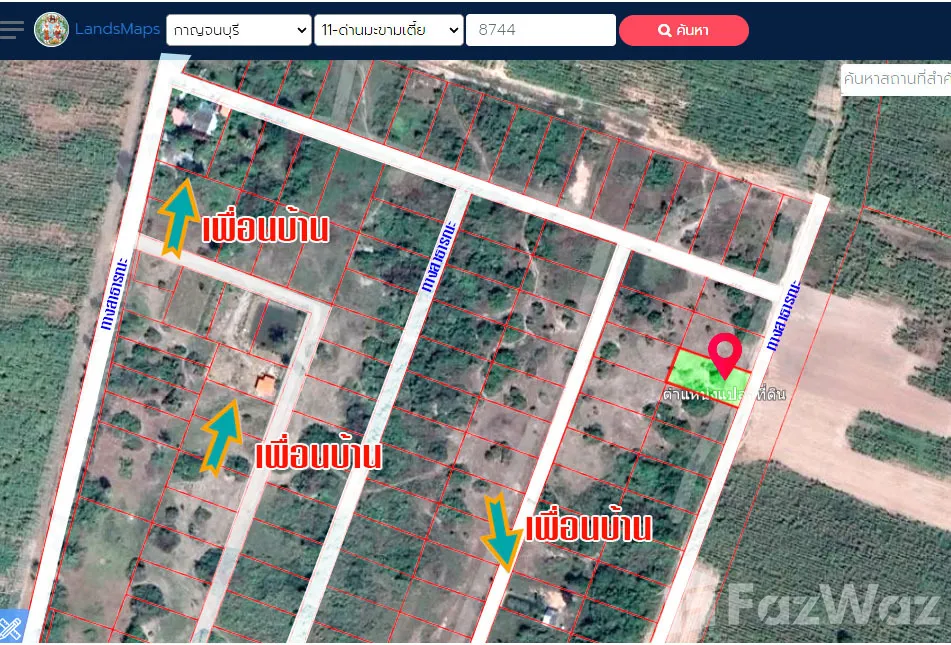This screenshot has width=951, height=645.
Task: Expand the 11-ด่านมะขามเตี้ย district dropdown
Action: tap(388, 30)
